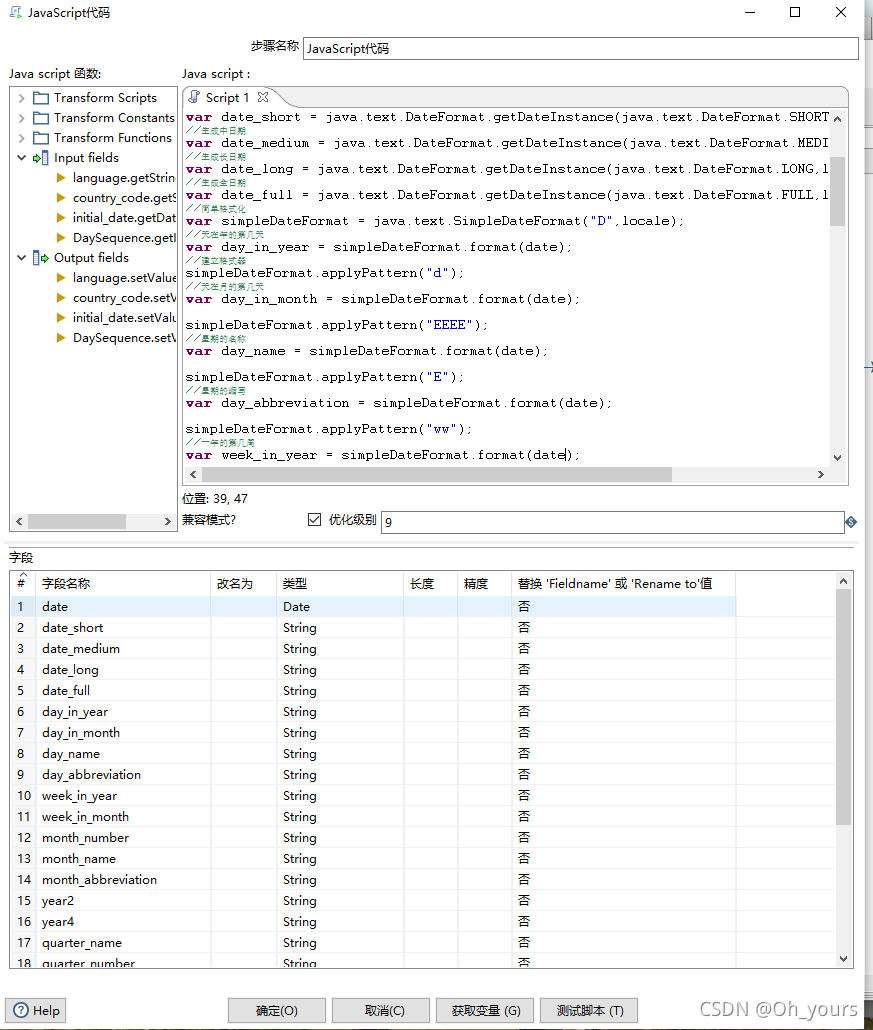Click the 精度 column header
This screenshot has width=873, height=1030.
[484, 583]
